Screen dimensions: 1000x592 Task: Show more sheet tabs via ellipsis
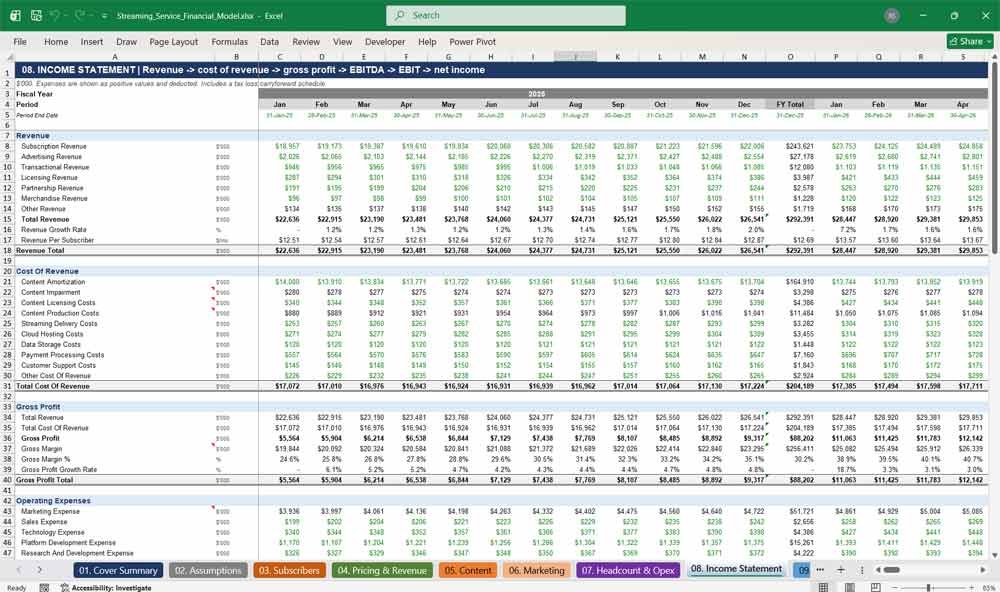(x=820, y=570)
